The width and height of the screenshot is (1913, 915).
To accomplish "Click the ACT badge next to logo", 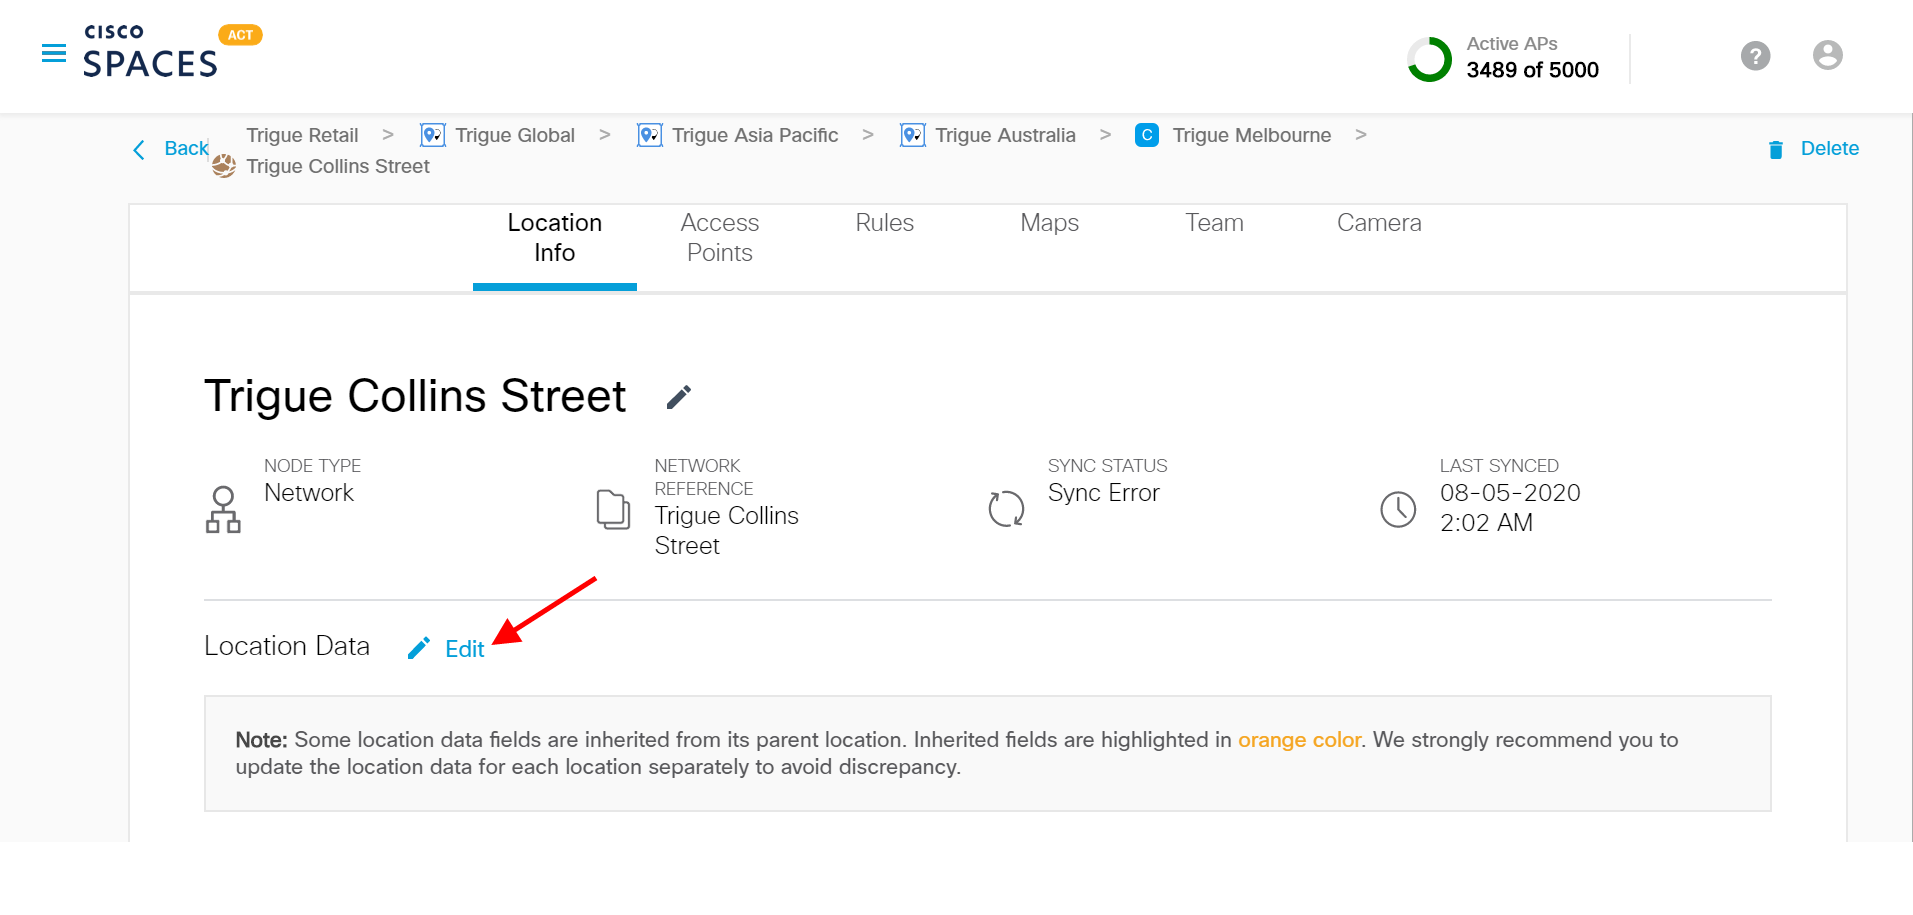I will (x=240, y=35).
